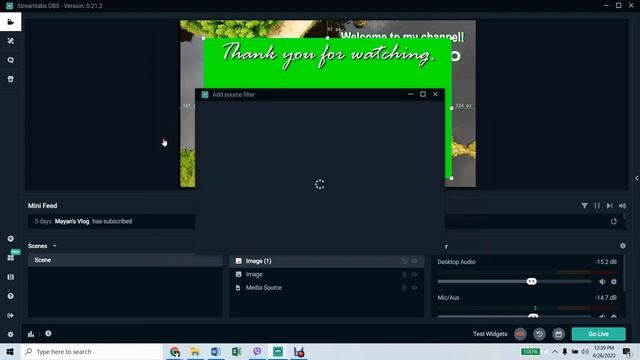Start recording with the REC button
This screenshot has width=640, height=360.
click(x=520, y=334)
